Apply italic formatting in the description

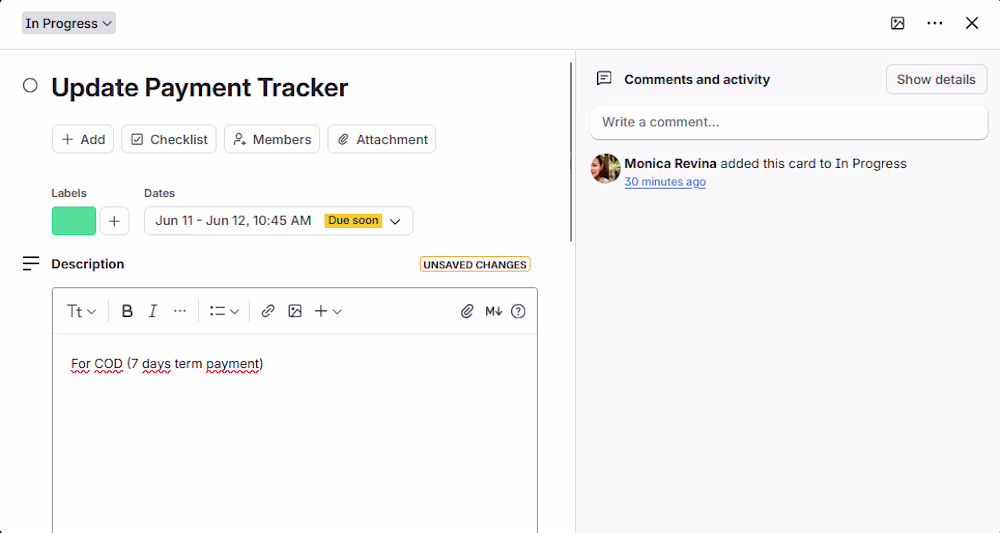152,311
